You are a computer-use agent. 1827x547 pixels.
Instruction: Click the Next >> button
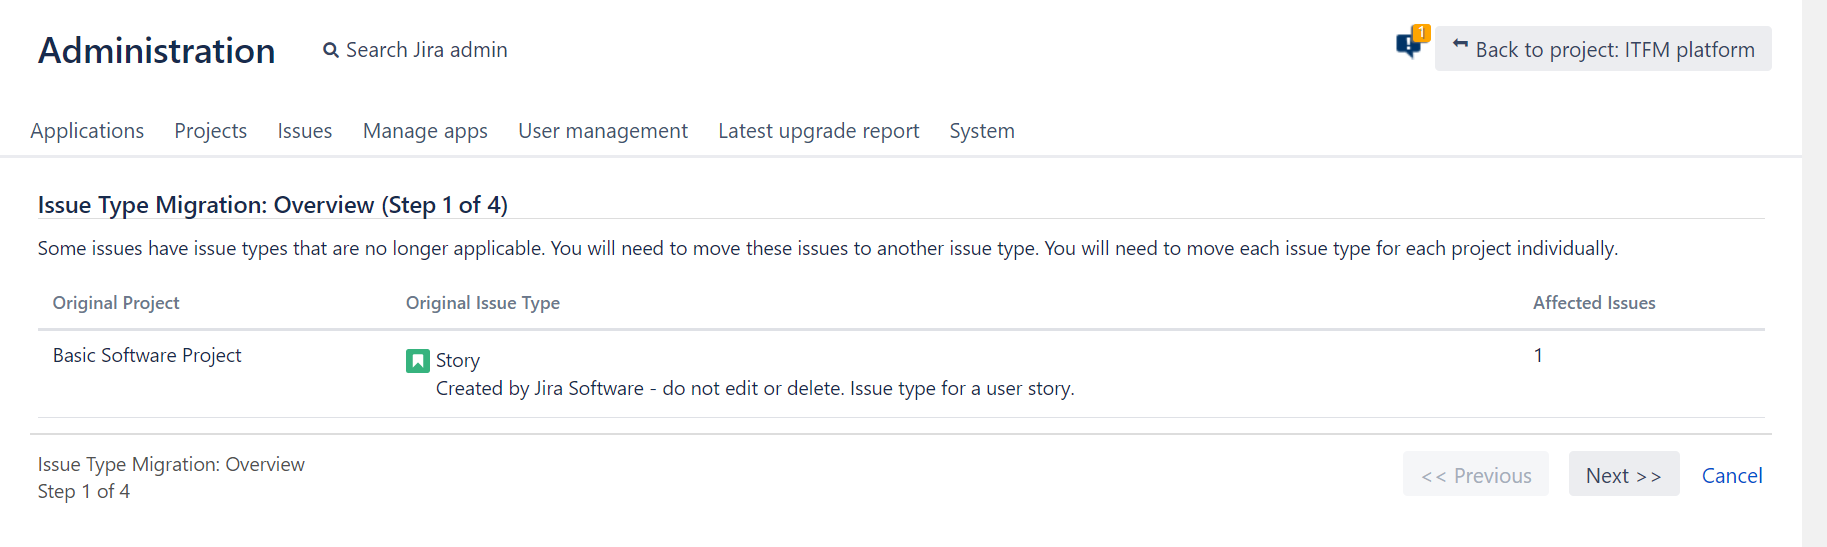pyautogui.click(x=1624, y=475)
